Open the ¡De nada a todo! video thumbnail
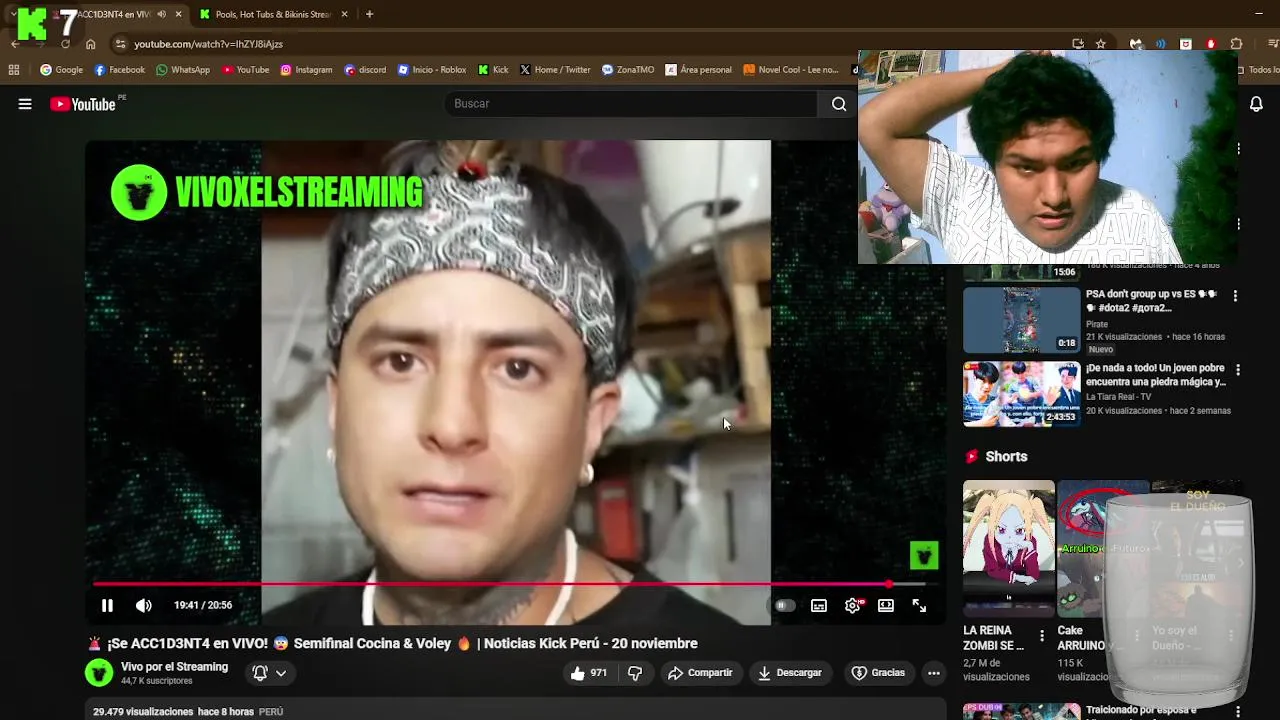The image size is (1280, 720). [x=1022, y=394]
